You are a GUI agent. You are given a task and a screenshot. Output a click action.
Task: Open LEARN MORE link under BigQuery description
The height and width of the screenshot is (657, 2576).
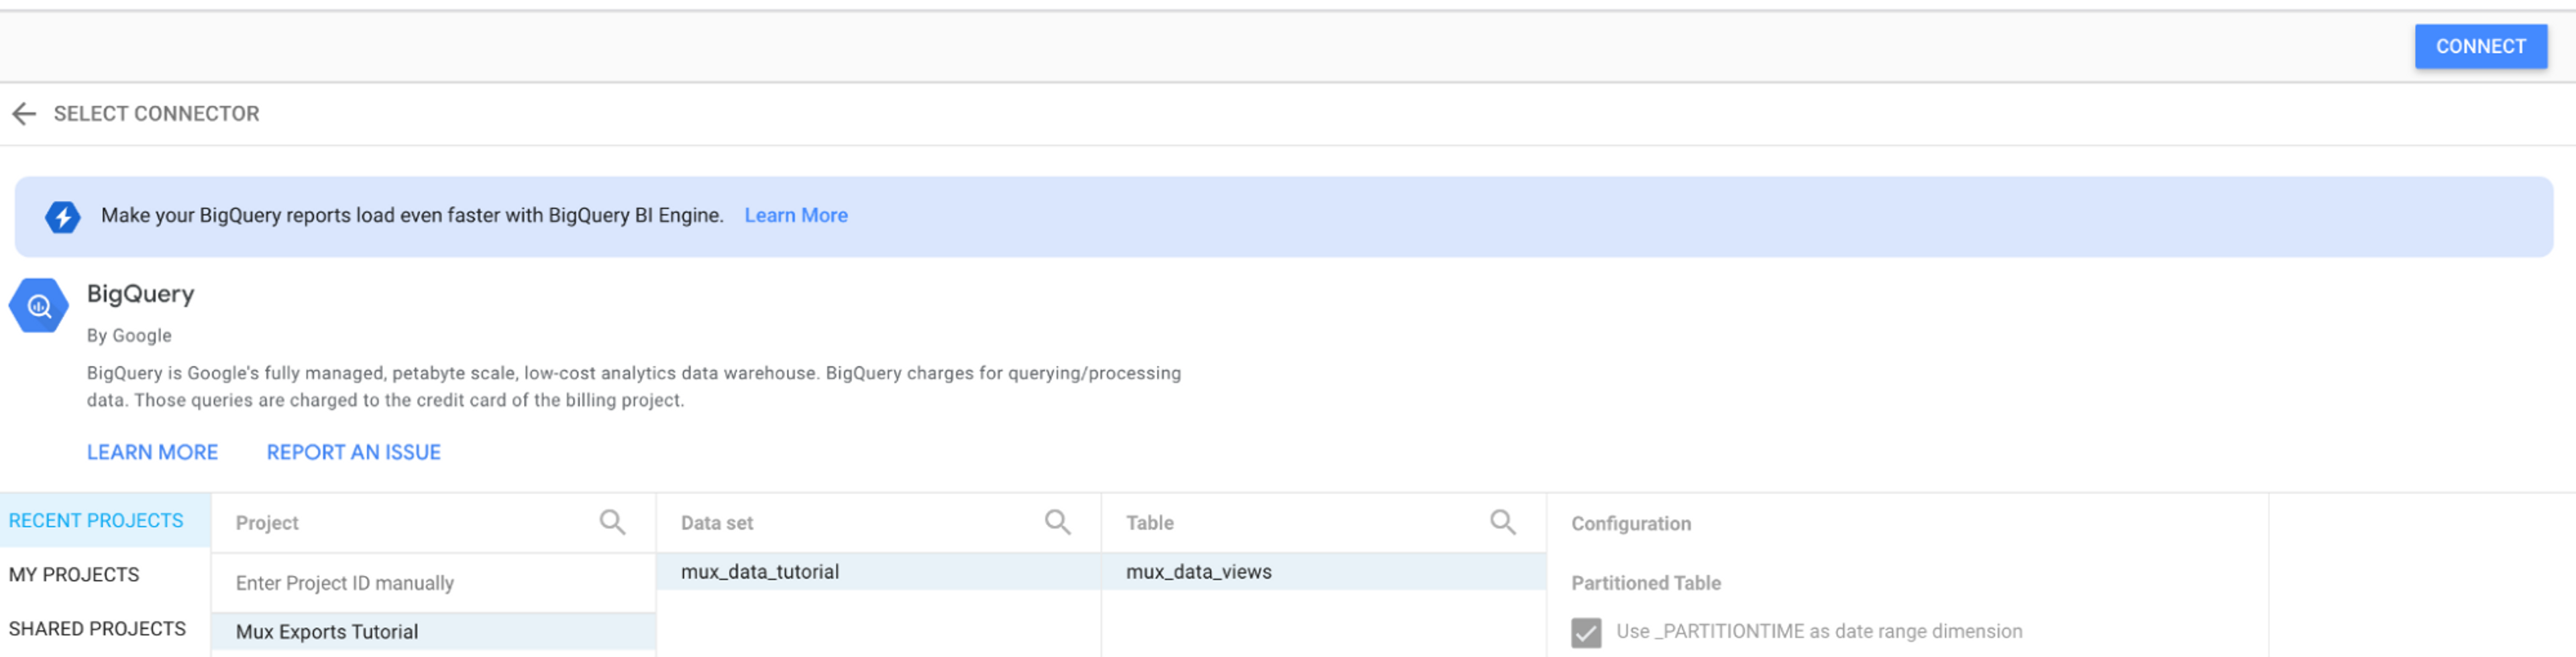click(152, 453)
